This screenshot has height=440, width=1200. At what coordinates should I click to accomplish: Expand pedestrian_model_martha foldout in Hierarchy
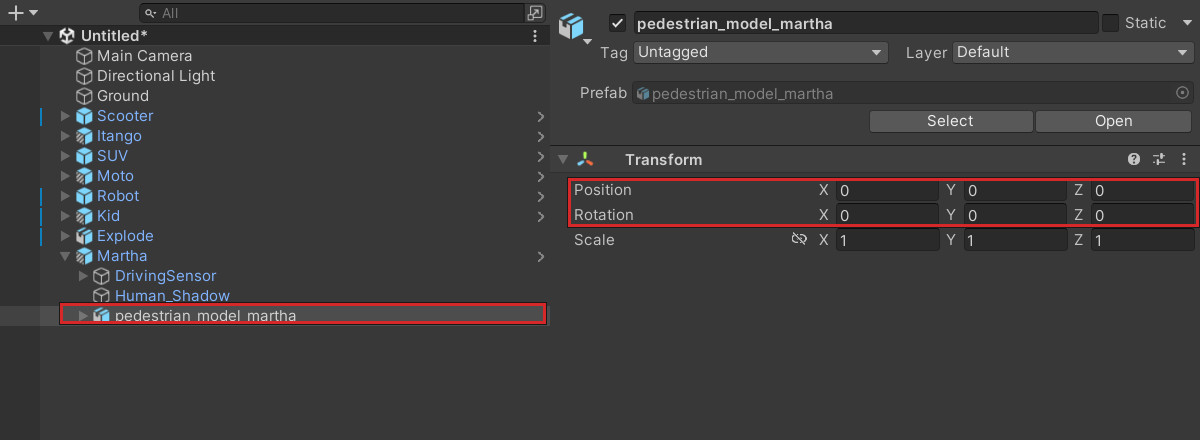(84, 316)
